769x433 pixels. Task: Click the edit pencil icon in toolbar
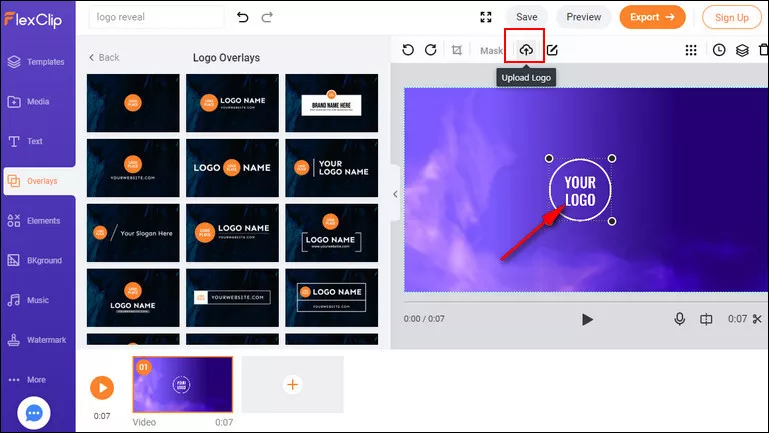coord(552,50)
